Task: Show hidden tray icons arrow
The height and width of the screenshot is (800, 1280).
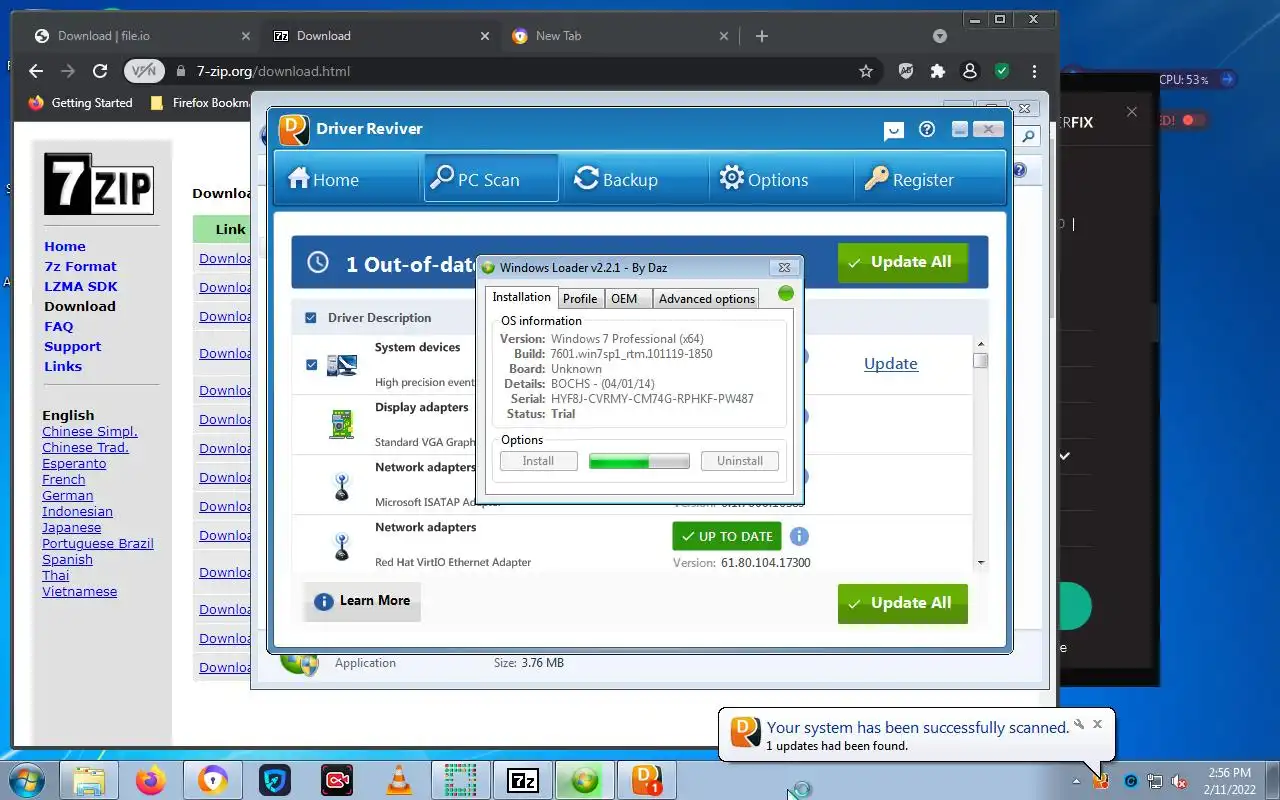Action: click(x=1077, y=781)
